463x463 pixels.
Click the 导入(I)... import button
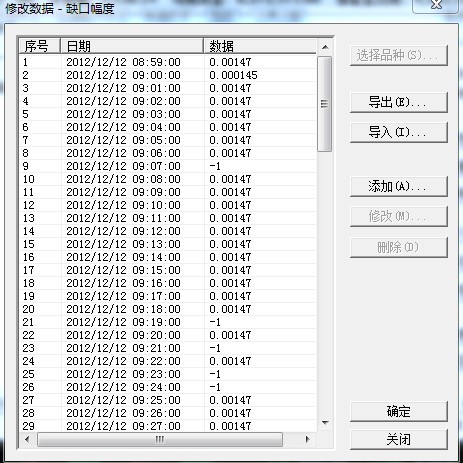coord(399,132)
